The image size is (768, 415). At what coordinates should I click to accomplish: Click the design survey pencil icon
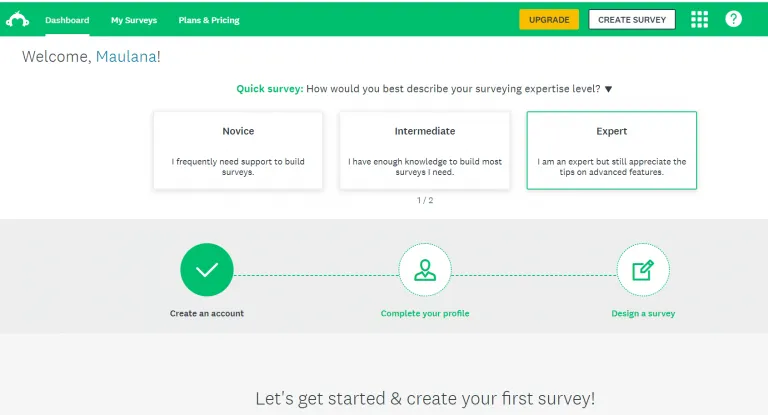(643, 269)
